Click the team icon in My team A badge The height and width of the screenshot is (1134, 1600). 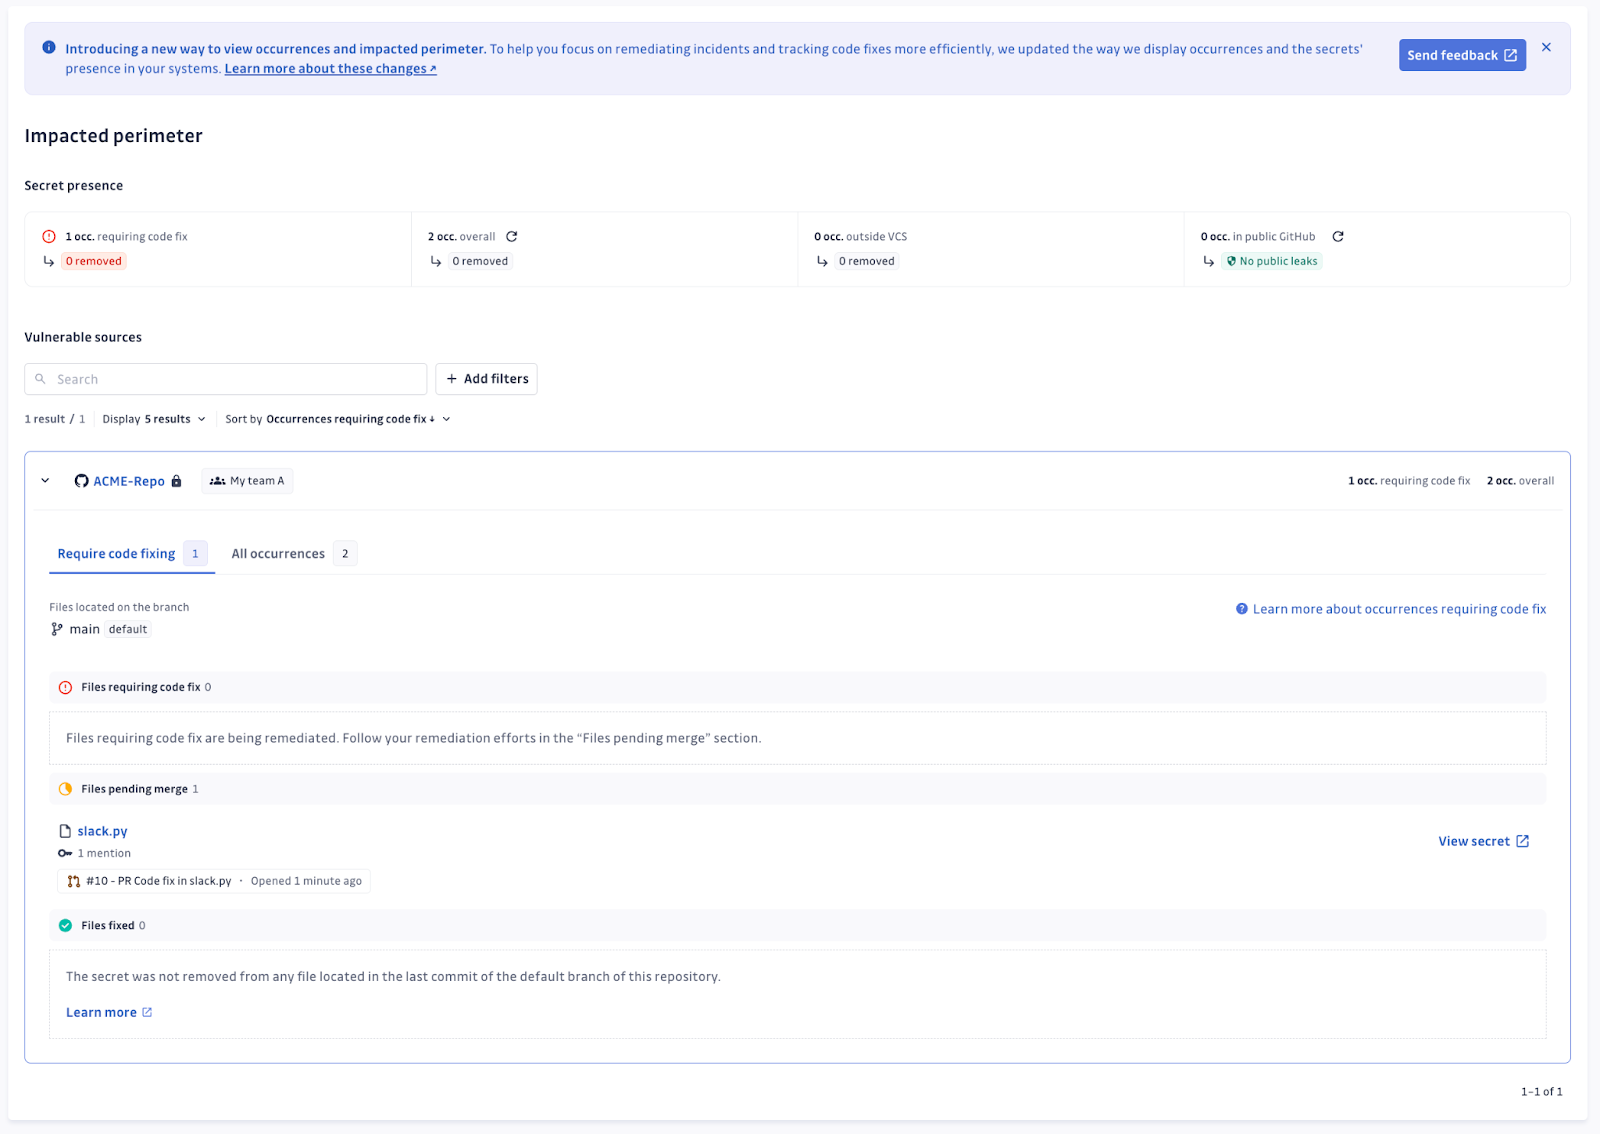point(218,480)
